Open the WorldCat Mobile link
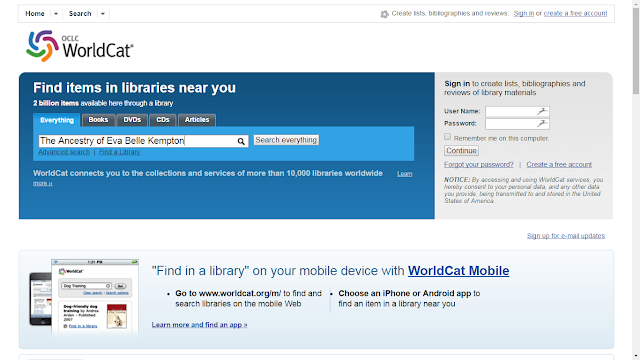The width and height of the screenshot is (640, 360). (458, 271)
